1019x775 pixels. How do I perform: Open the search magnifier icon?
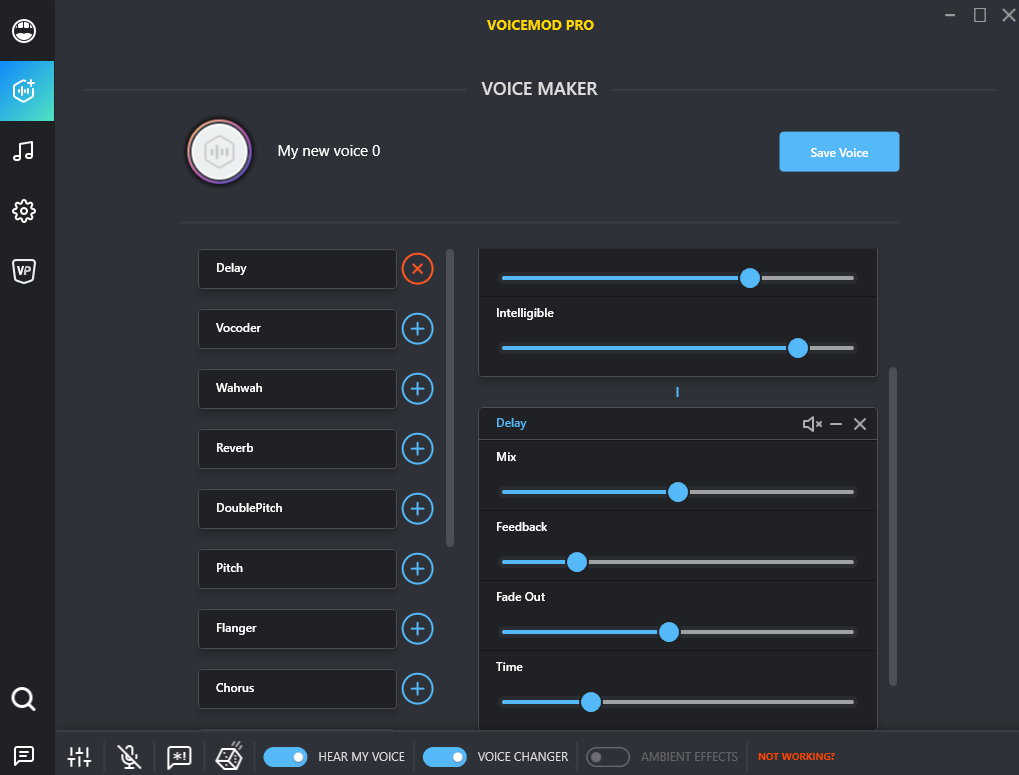[23, 699]
